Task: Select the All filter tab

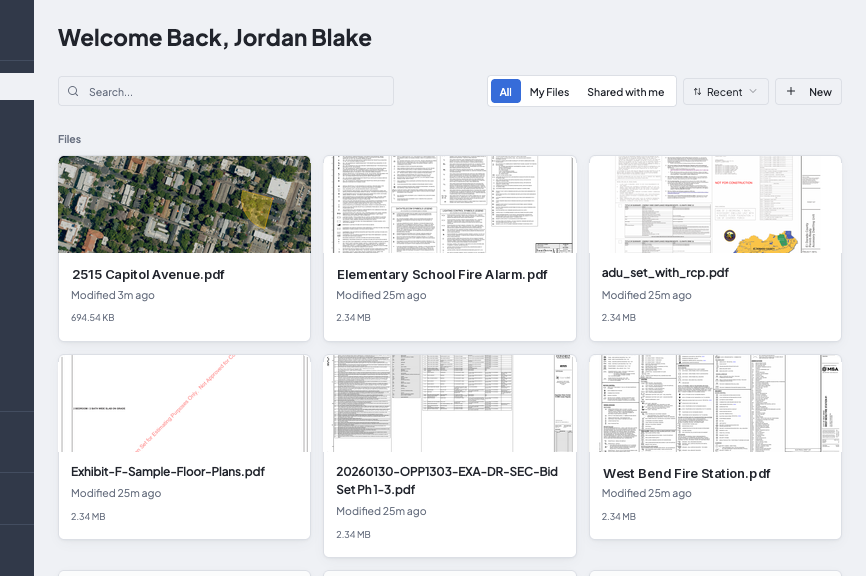Action: 505,92
